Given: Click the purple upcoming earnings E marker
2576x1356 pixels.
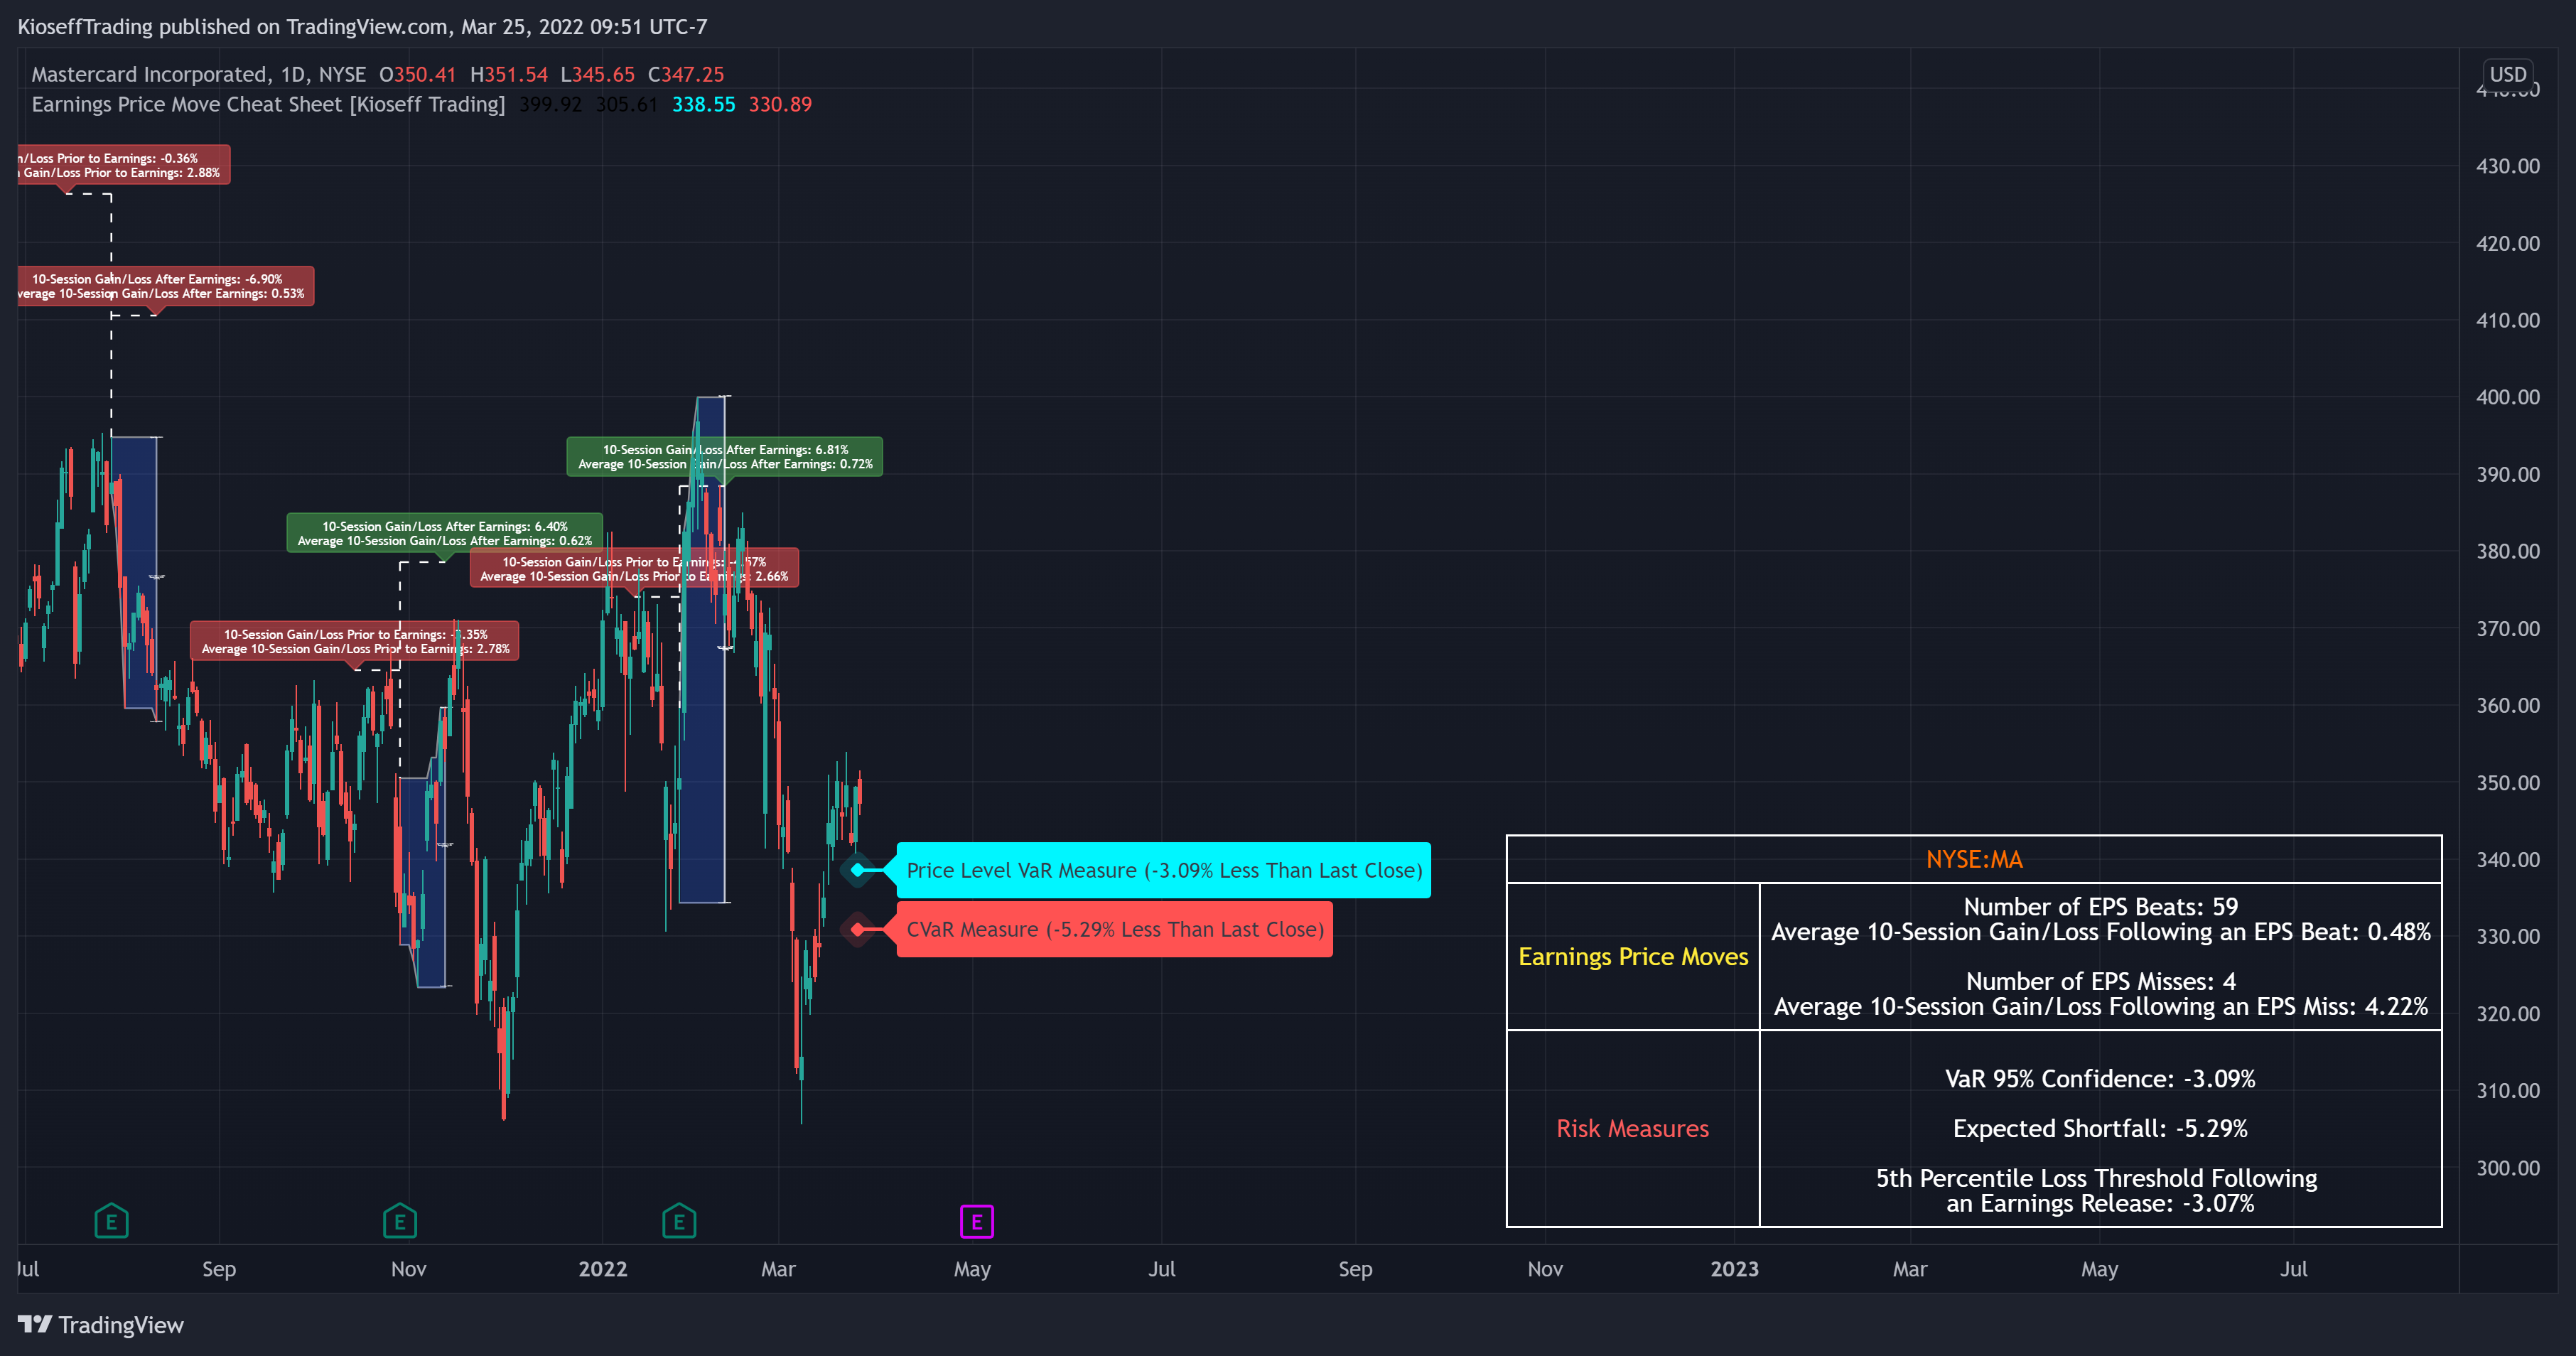Looking at the screenshot, I should [x=977, y=1221].
